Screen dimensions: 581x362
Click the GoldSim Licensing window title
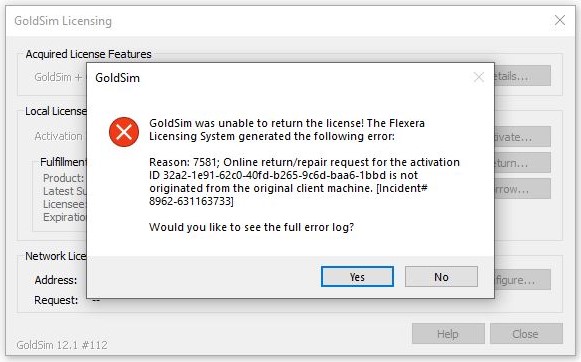point(63,21)
